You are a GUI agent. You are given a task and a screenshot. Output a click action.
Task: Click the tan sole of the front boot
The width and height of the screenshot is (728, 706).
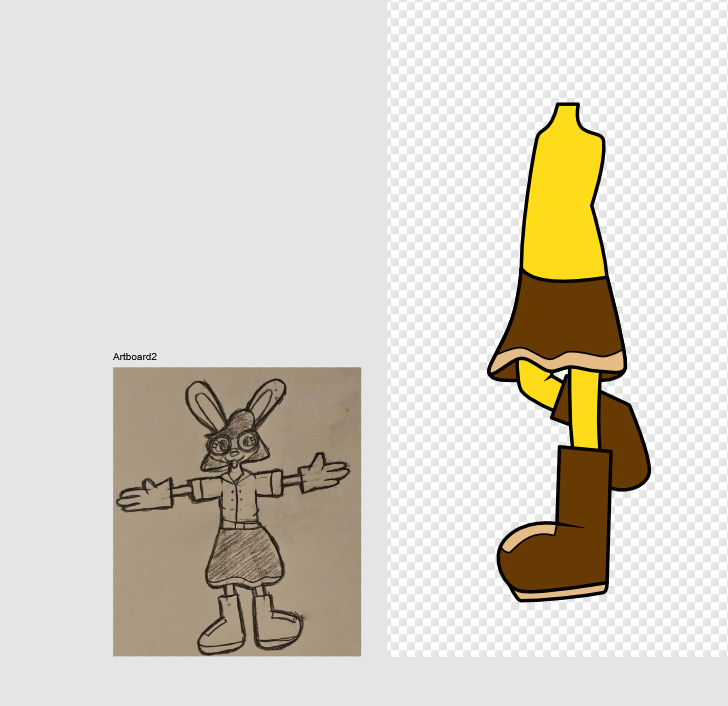[x=560, y=593]
